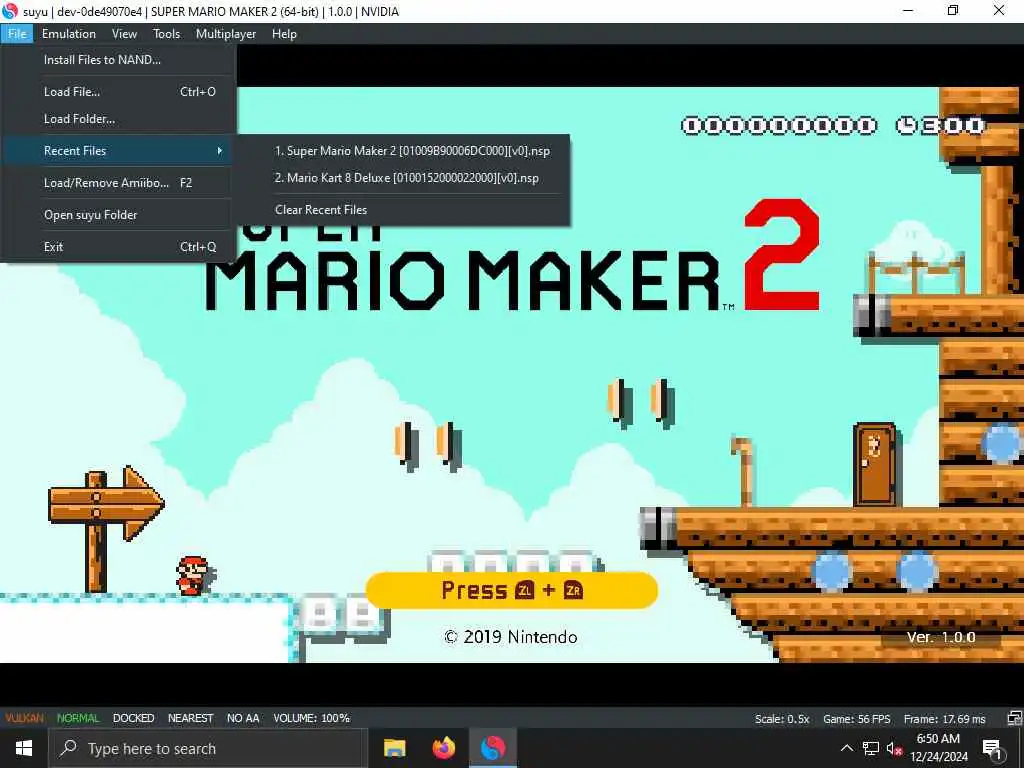Click the Mario character sprite

click(193, 575)
